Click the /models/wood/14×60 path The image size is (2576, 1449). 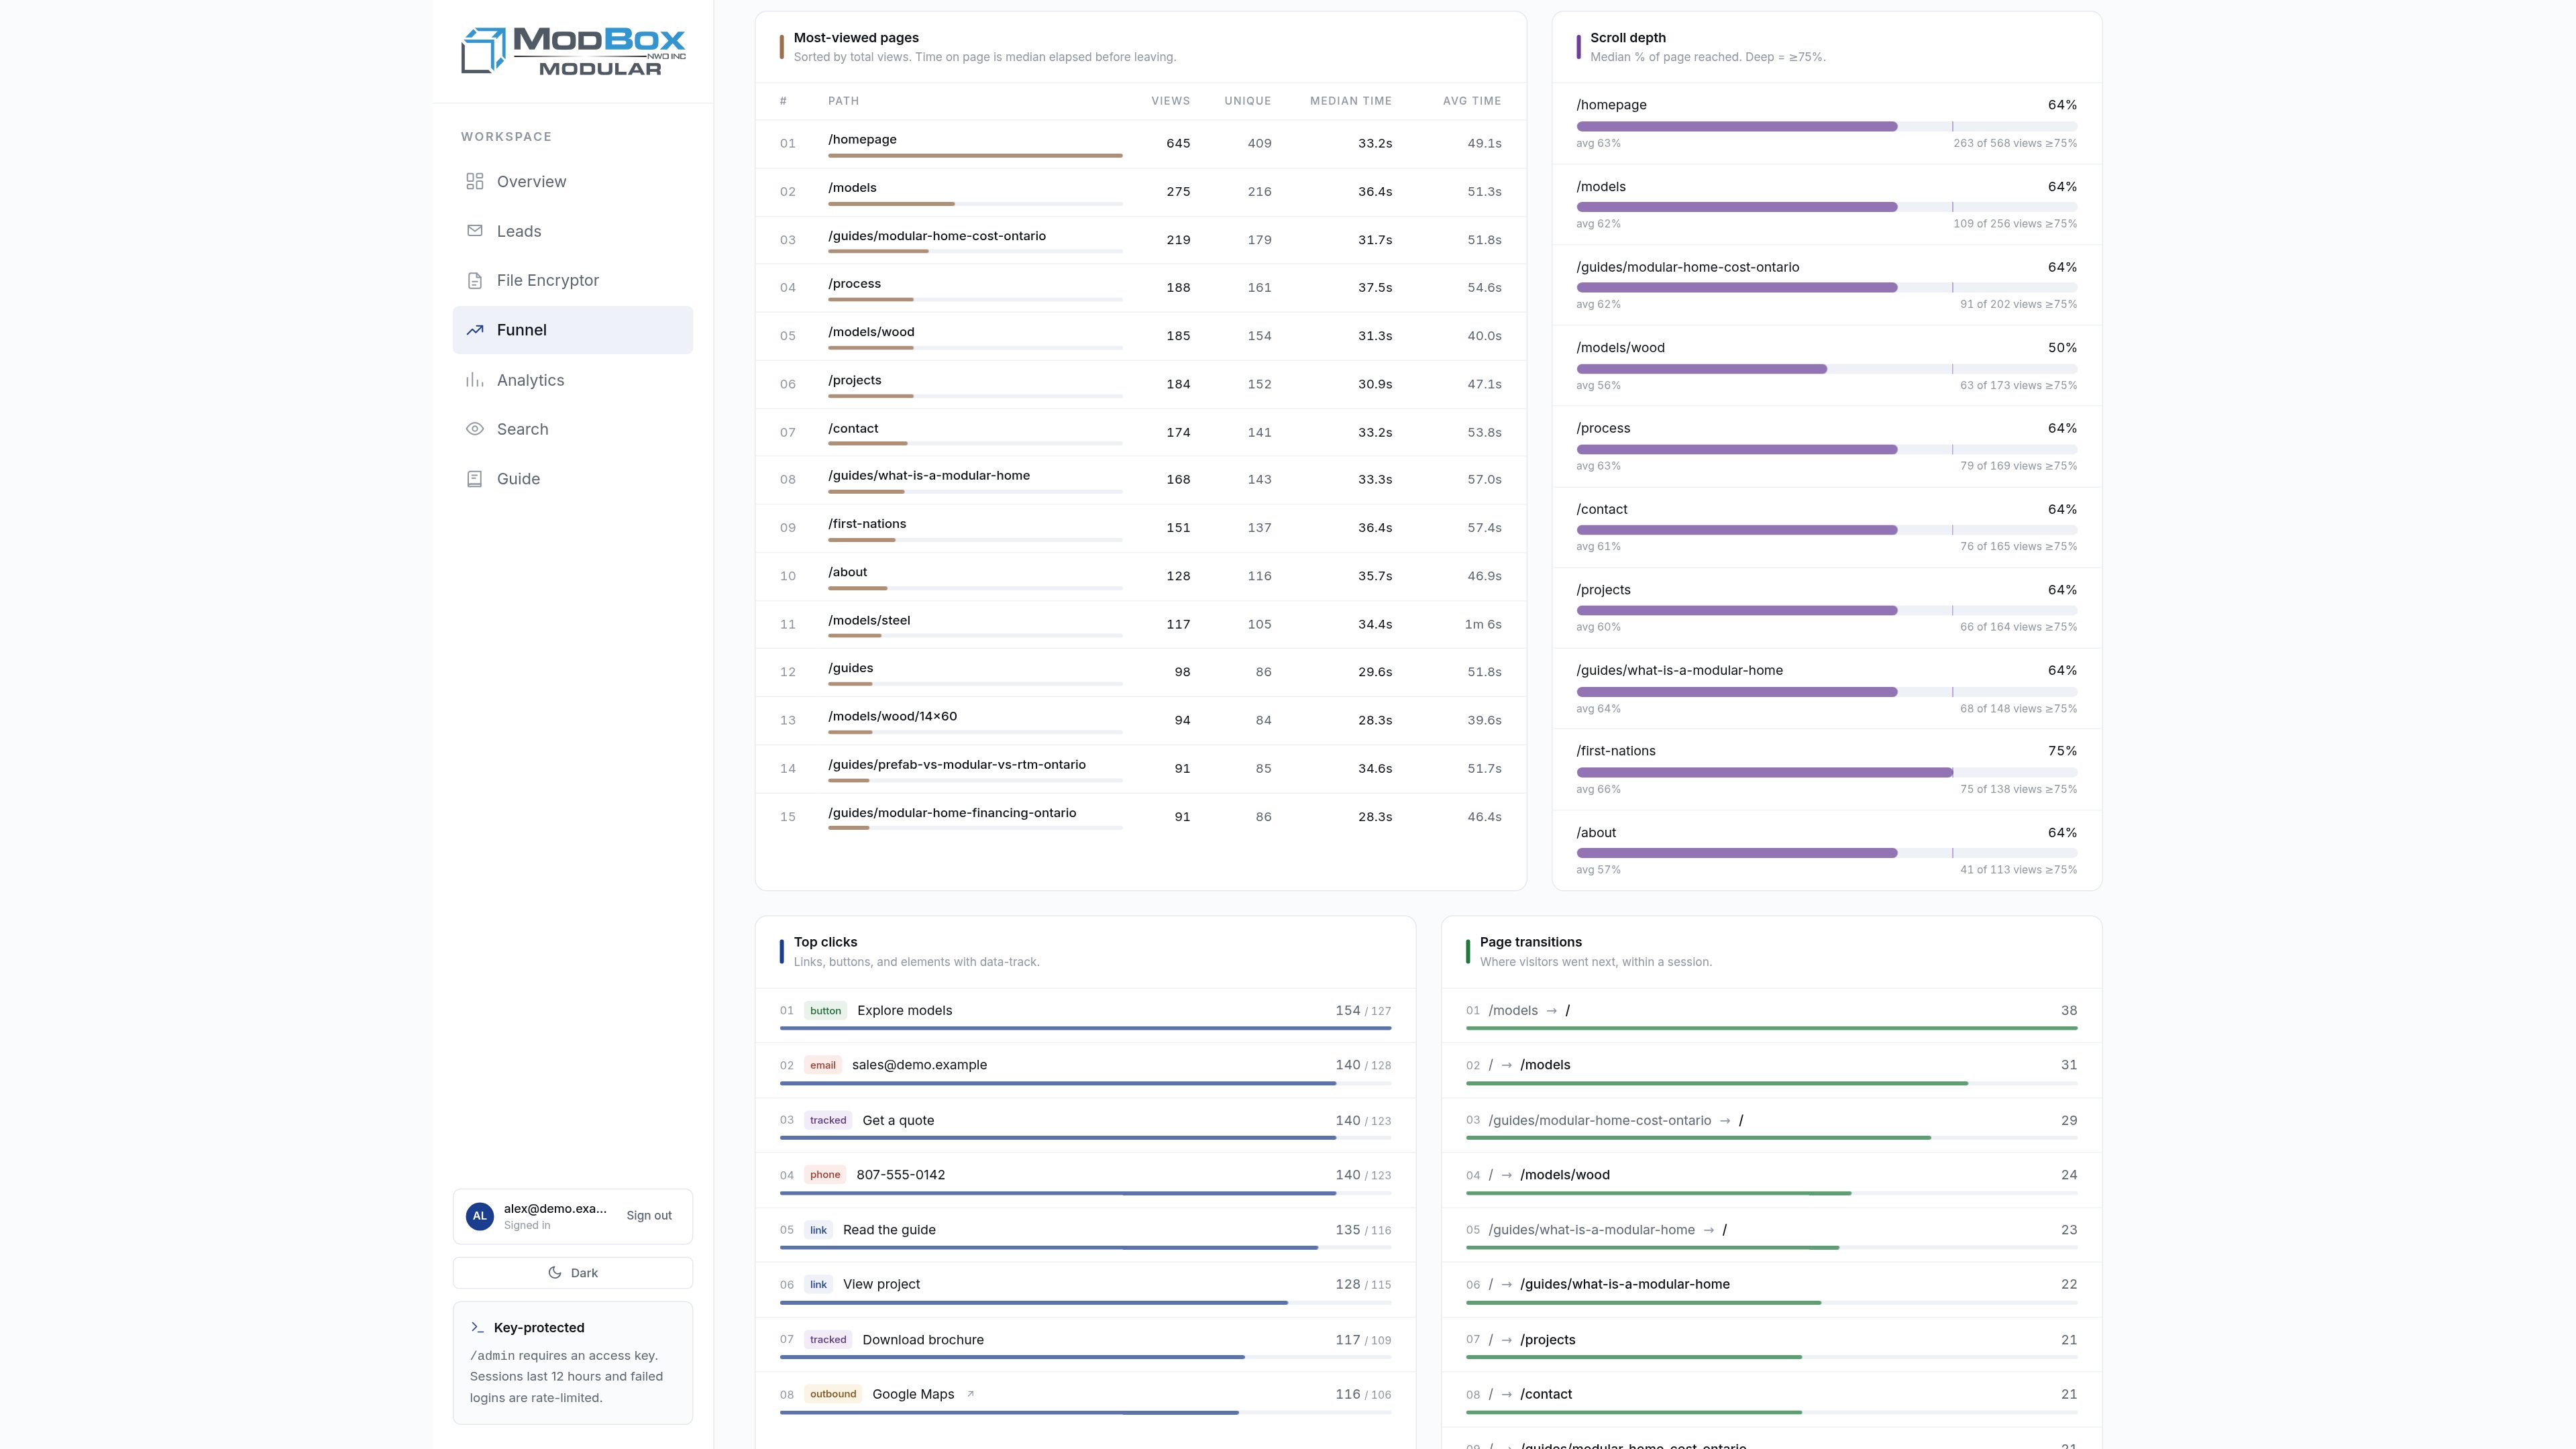pos(892,717)
